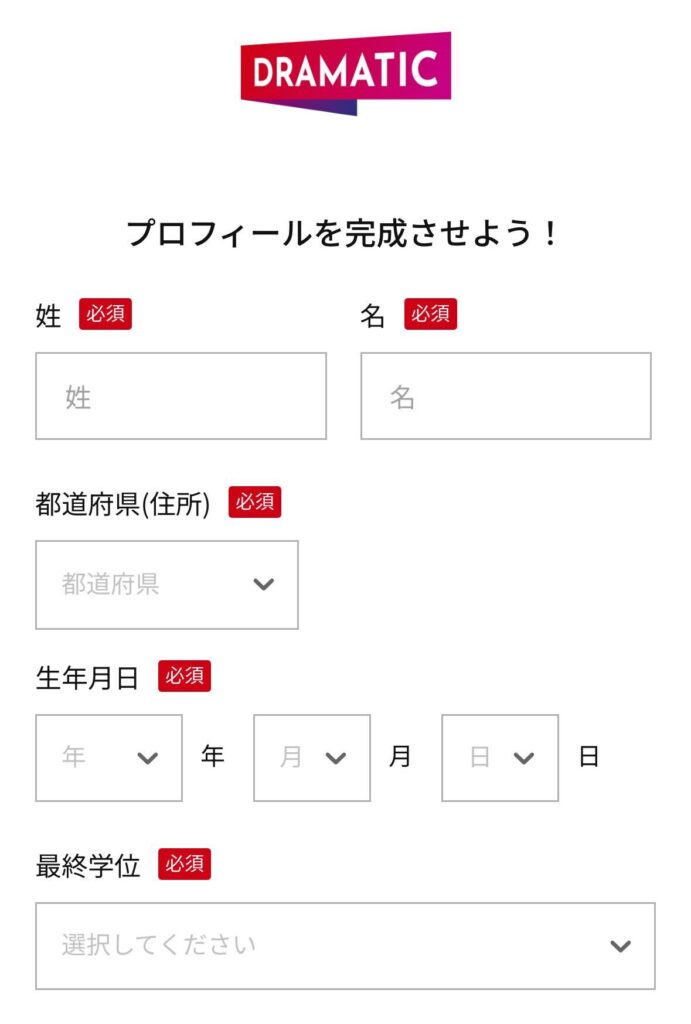The width and height of the screenshot is (691, 1024).
Task: Open the birth year 年 dropdown
Action: [109, 758]
